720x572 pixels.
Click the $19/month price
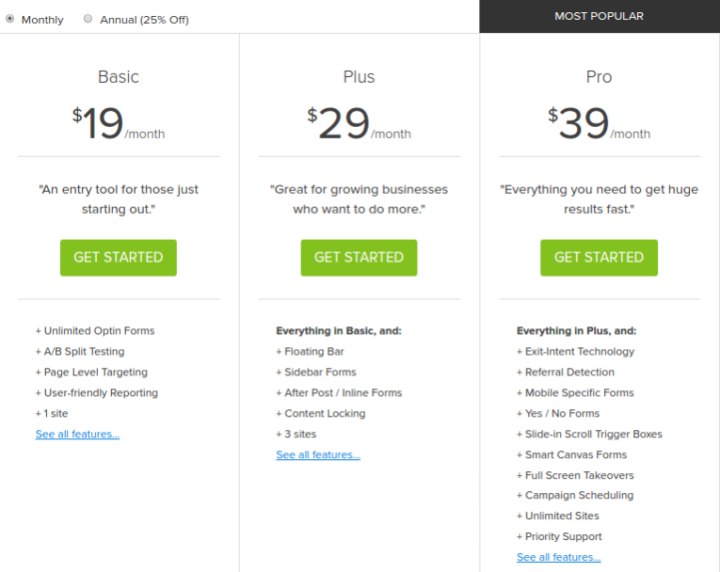[118, 123]
